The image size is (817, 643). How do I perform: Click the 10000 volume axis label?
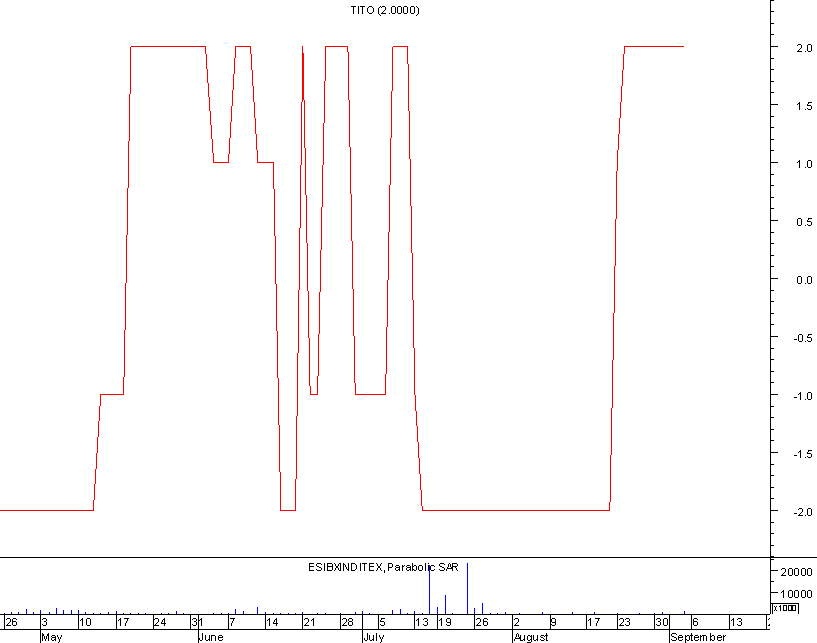click(796, 594)
